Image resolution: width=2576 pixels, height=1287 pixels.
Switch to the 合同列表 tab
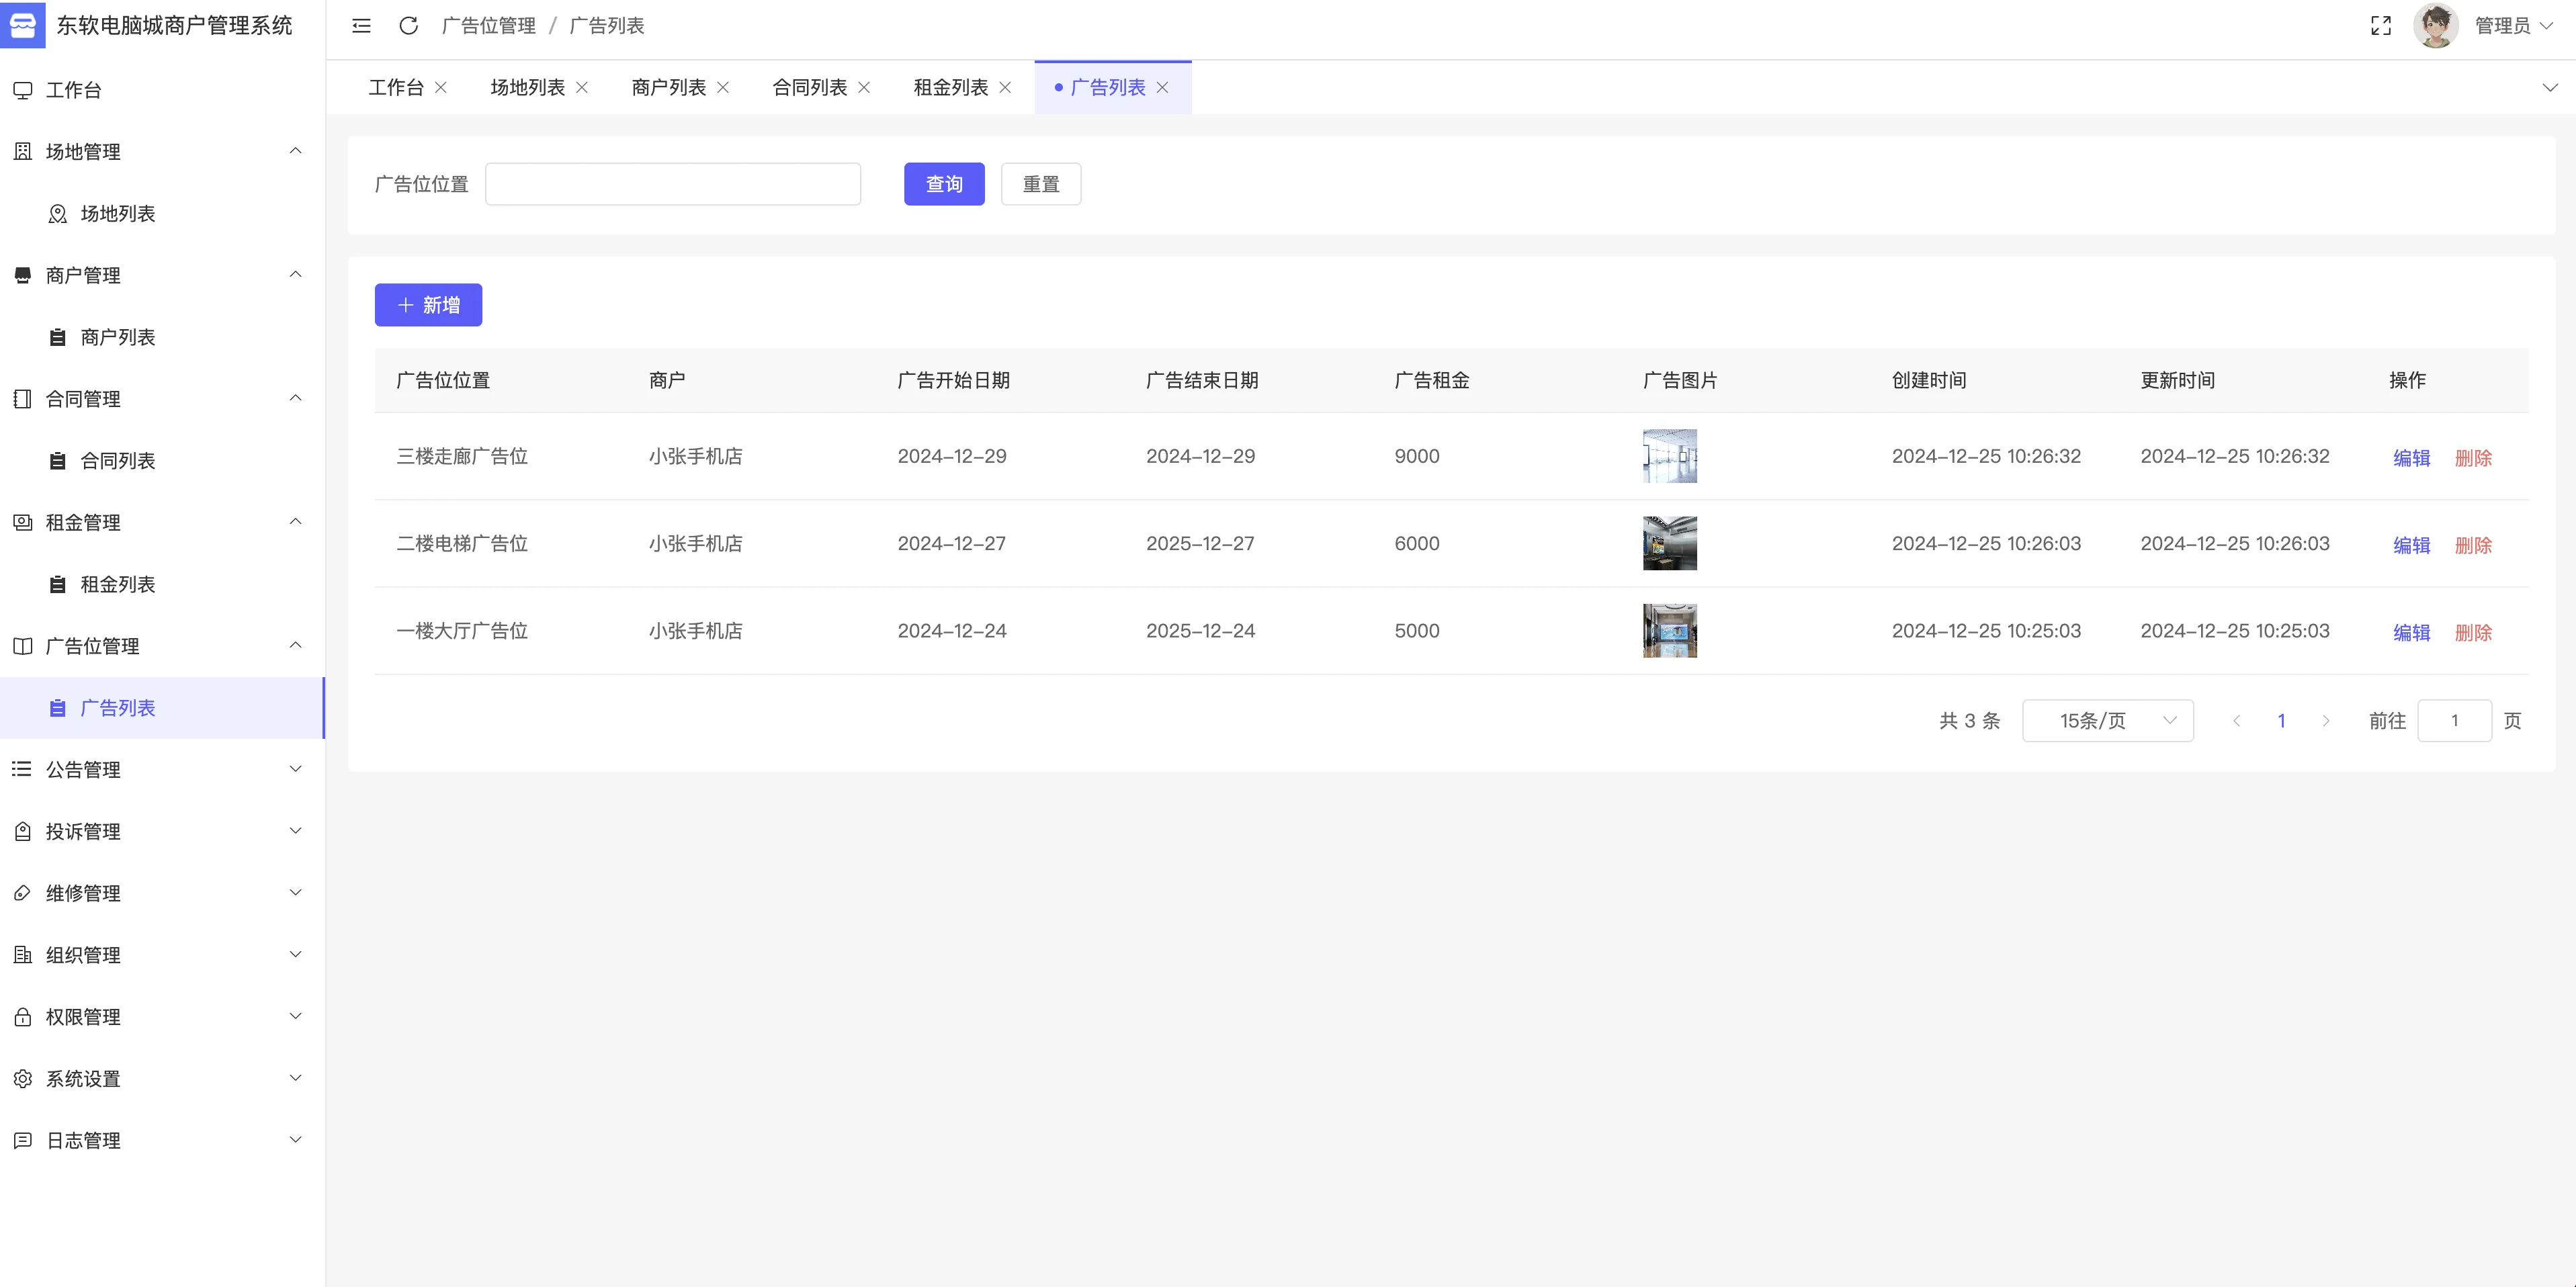(809, 88)
